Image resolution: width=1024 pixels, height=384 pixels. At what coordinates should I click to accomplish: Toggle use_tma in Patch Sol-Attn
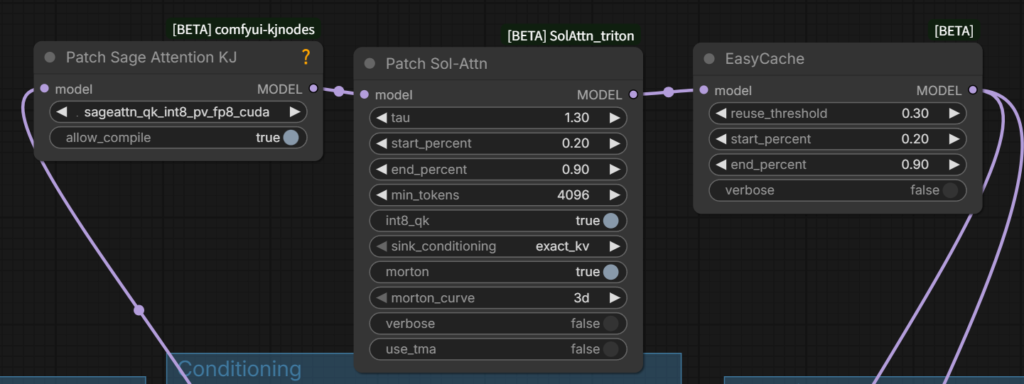[498, 349]
